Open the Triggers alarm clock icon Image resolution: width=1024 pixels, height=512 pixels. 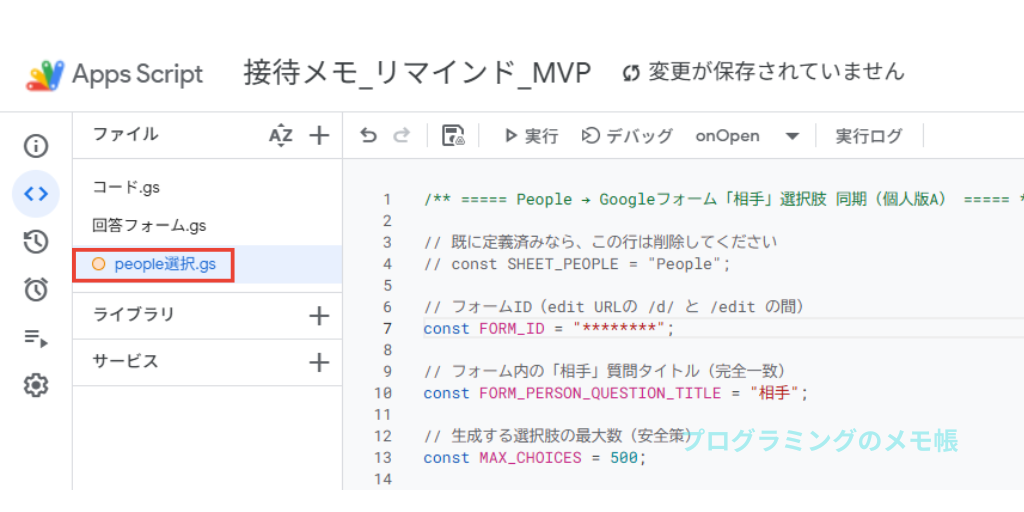(36, 289)
